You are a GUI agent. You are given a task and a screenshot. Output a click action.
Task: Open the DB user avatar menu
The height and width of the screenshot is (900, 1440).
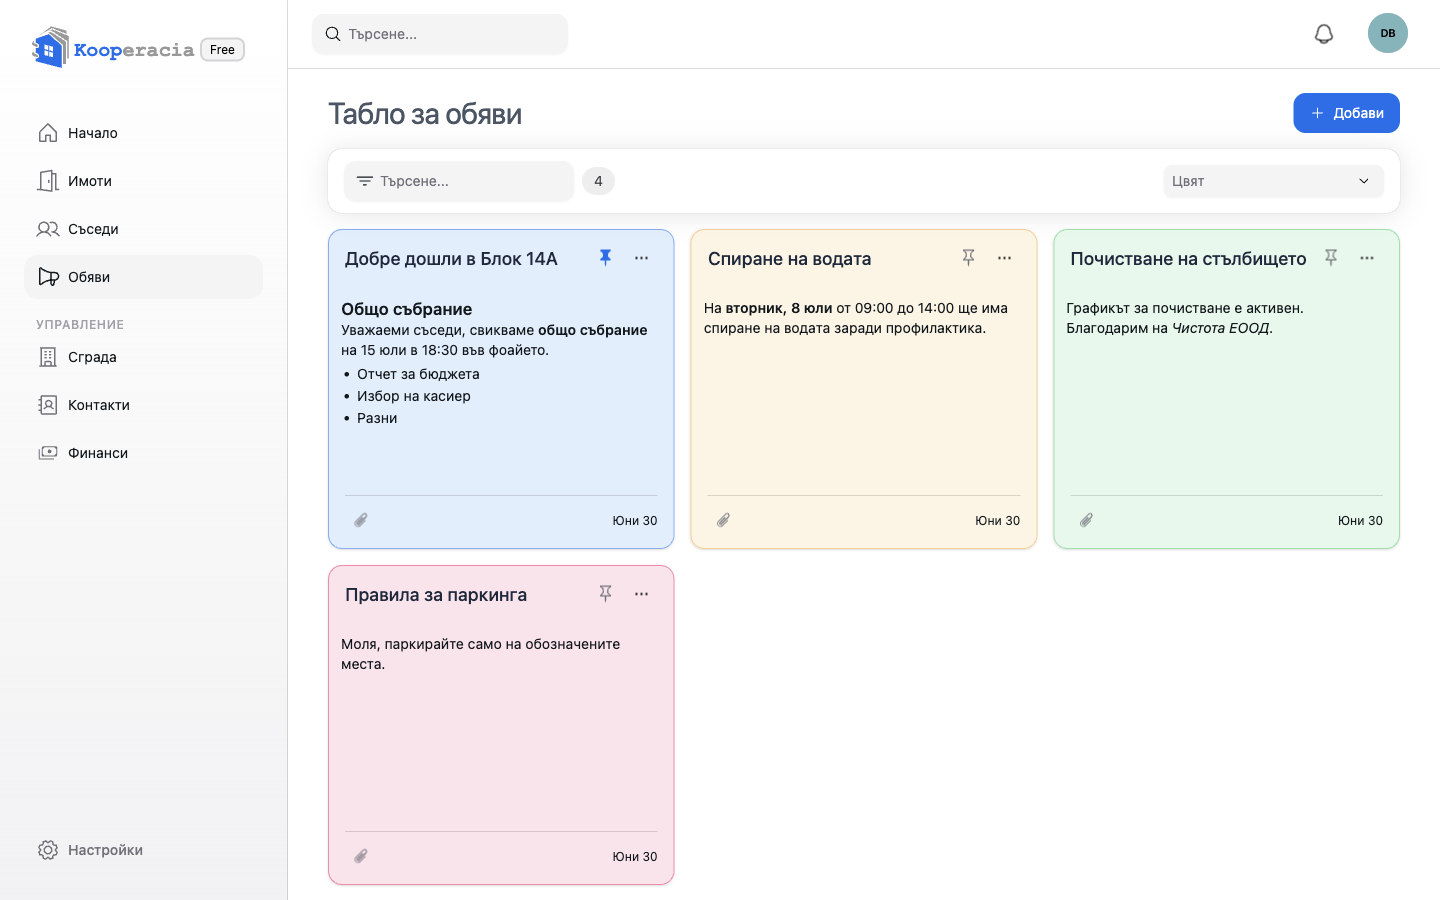tap(1388, 33)
